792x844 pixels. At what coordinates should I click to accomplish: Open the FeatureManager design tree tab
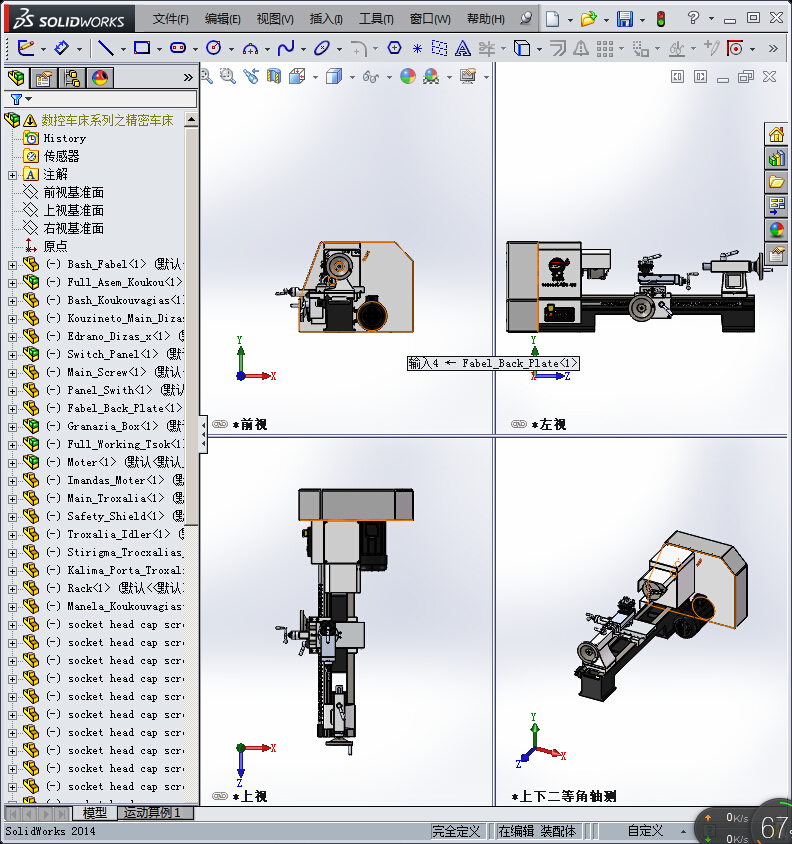coord(16,78)
